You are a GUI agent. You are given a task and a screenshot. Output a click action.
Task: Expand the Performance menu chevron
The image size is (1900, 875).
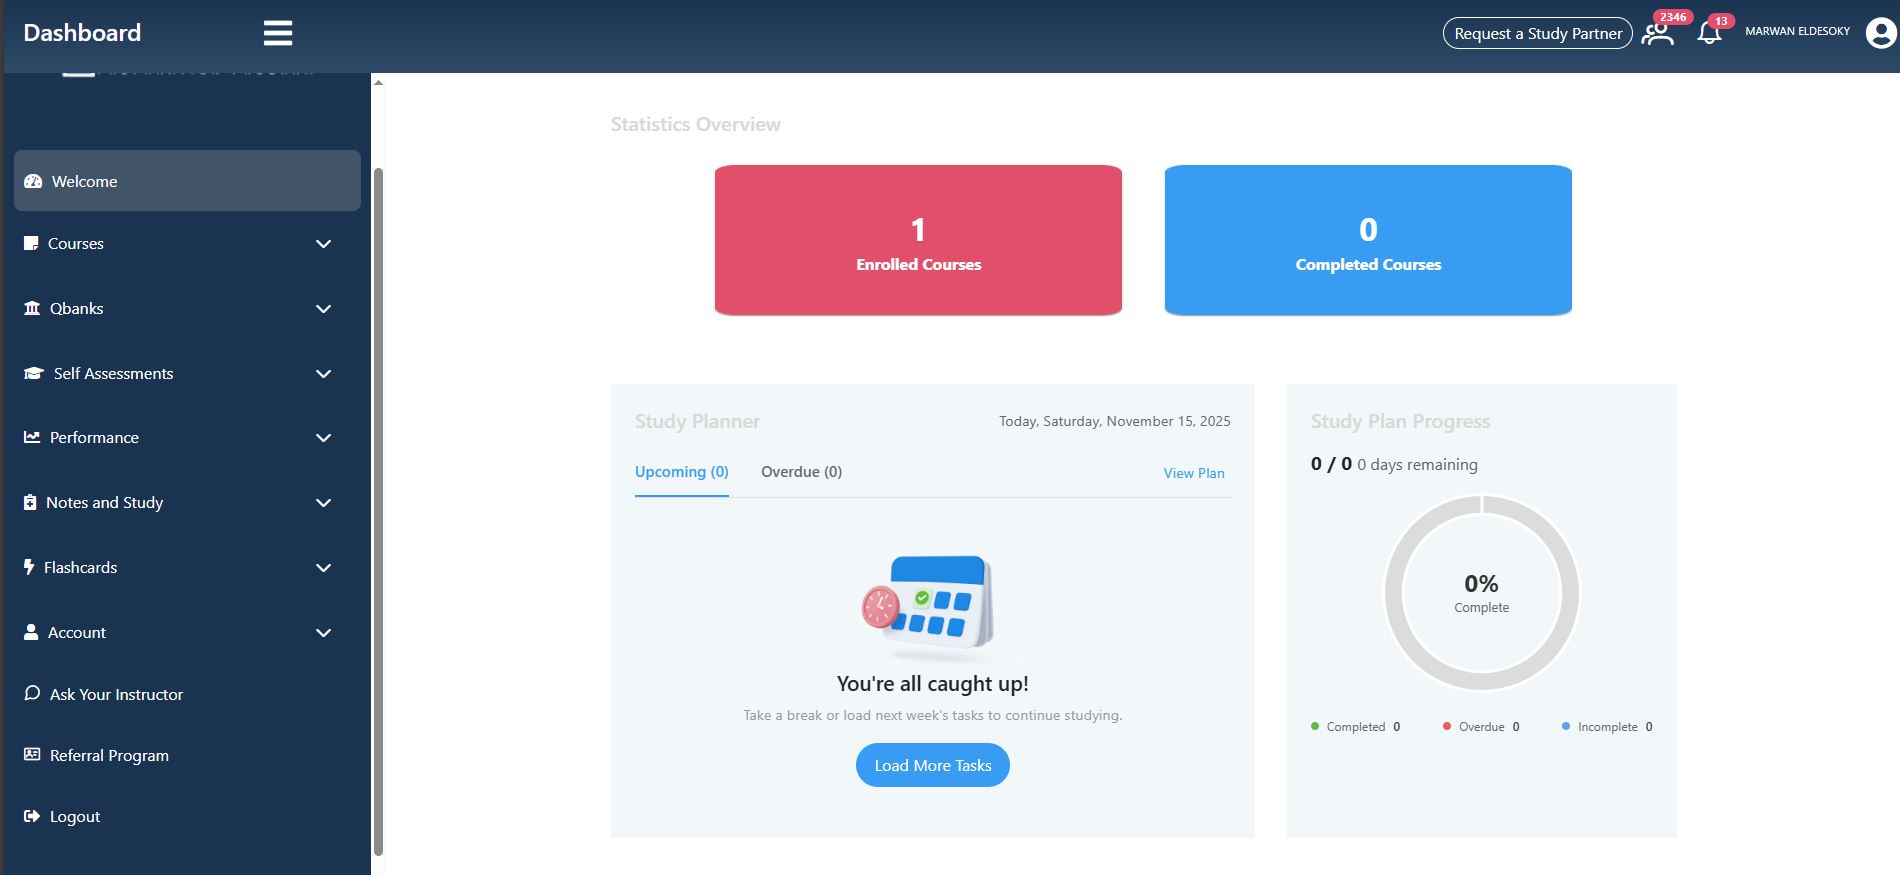pyautogui.click(x=323, y=438)
